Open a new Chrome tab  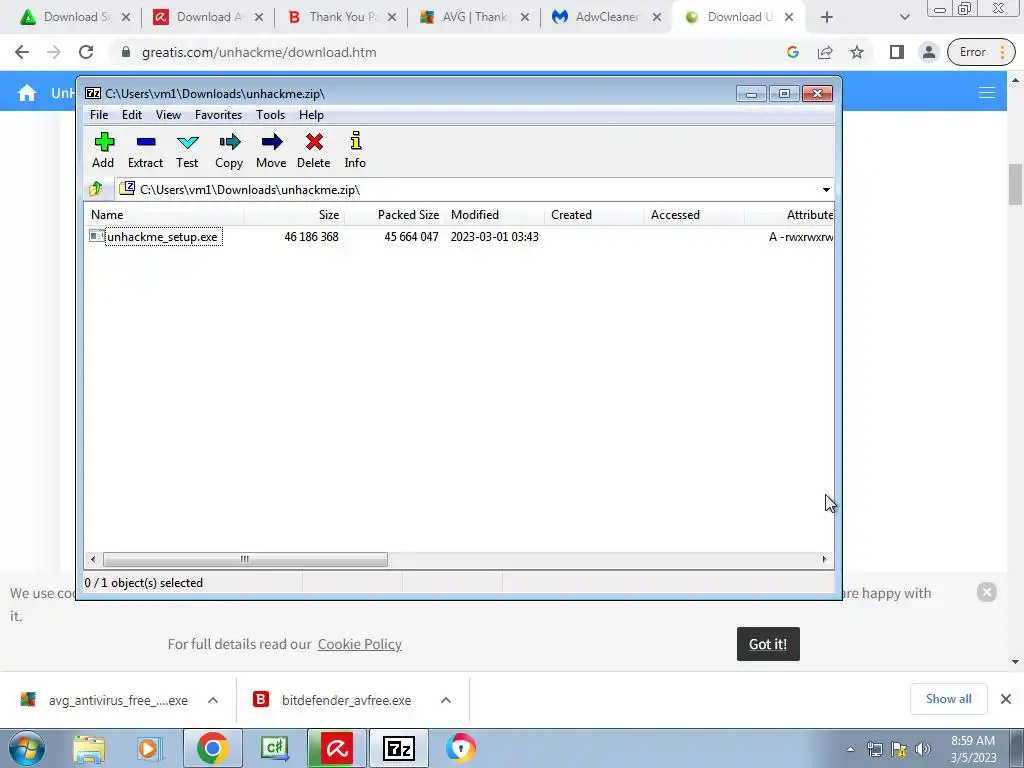click(827, 17)
